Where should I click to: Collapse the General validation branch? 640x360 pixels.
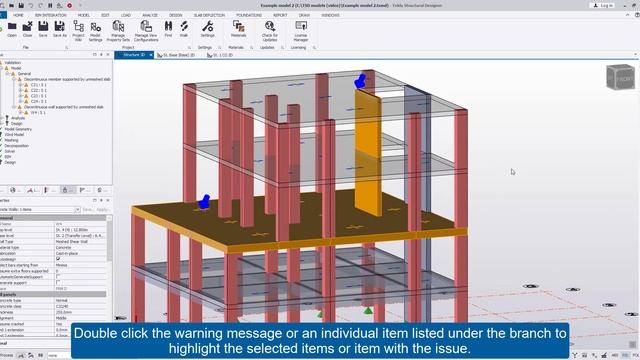(x=7, y=74)
